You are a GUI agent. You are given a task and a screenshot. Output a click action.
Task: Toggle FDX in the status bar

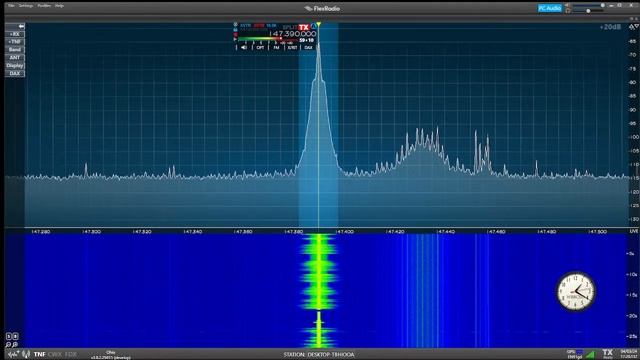pos(71,354)
